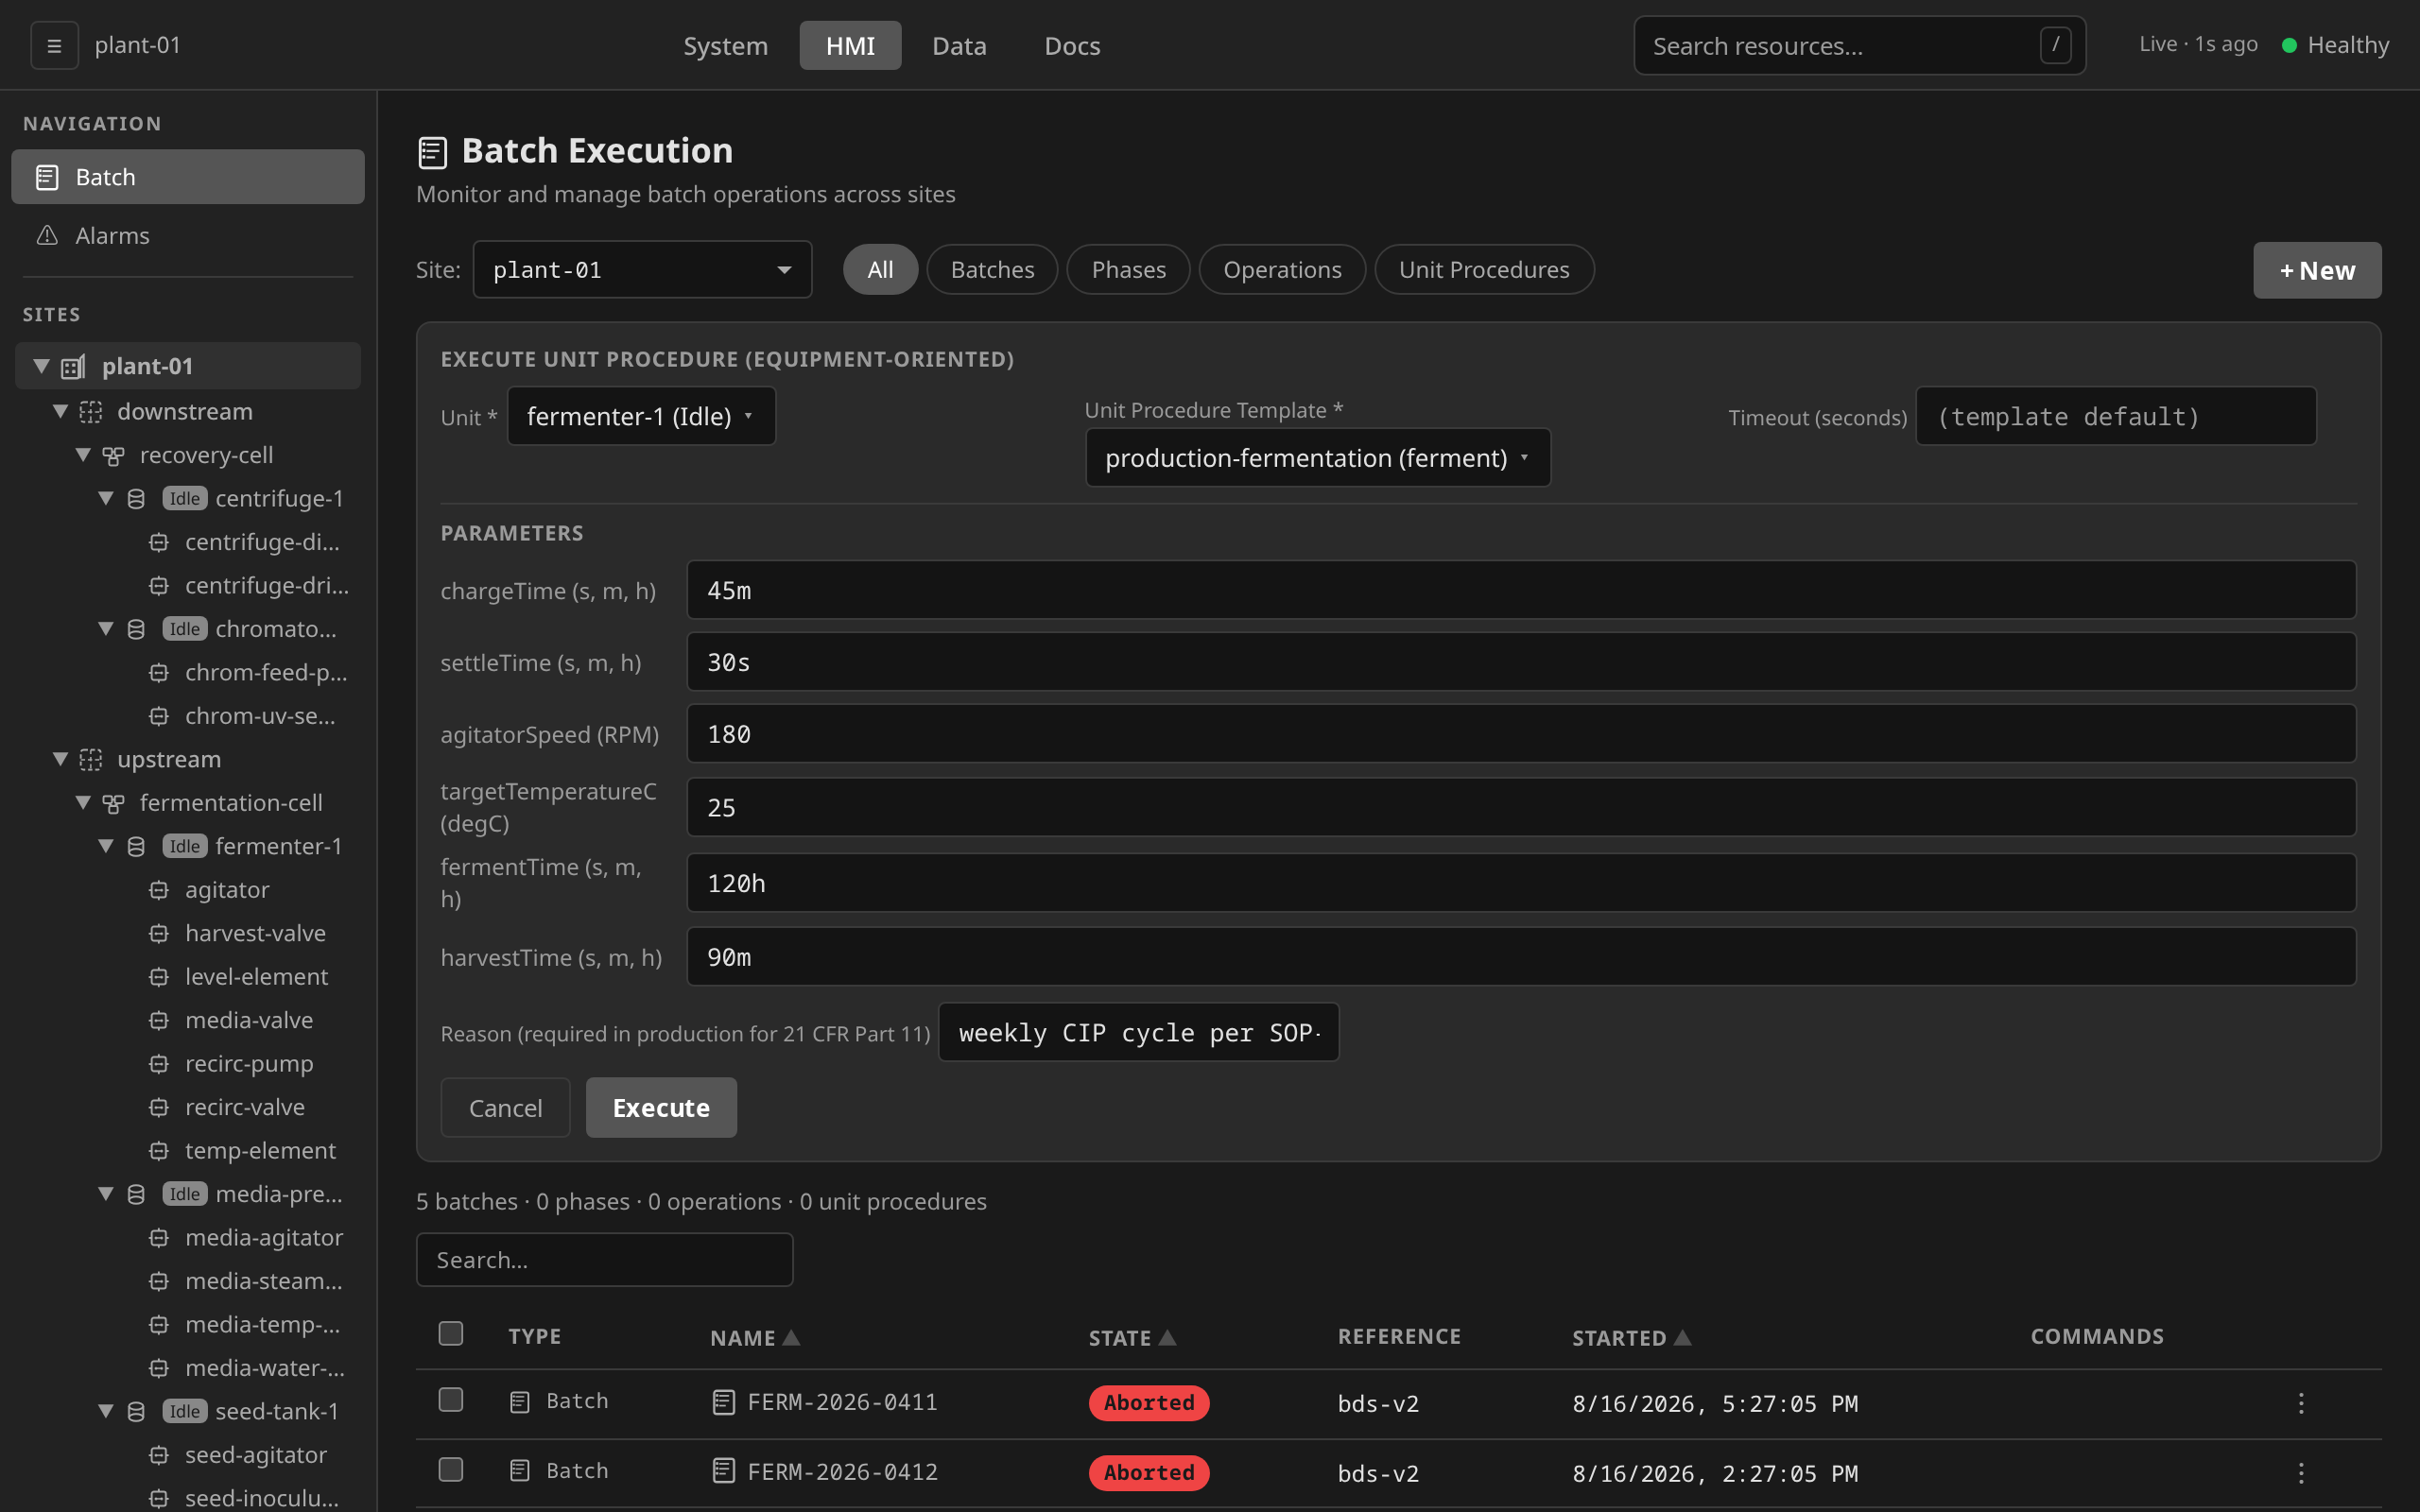Click the agitatorSpeed 180 field
The image size is (2420, 1512).
coord(1521,734)
